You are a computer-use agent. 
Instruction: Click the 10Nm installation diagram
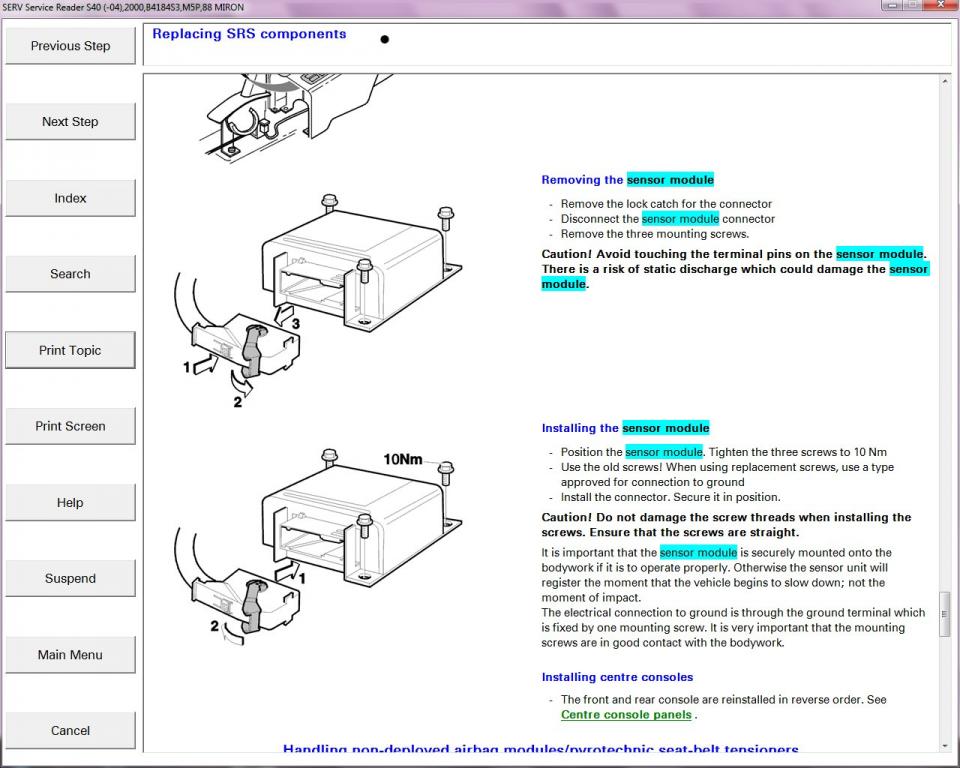(x=318, y=547)
